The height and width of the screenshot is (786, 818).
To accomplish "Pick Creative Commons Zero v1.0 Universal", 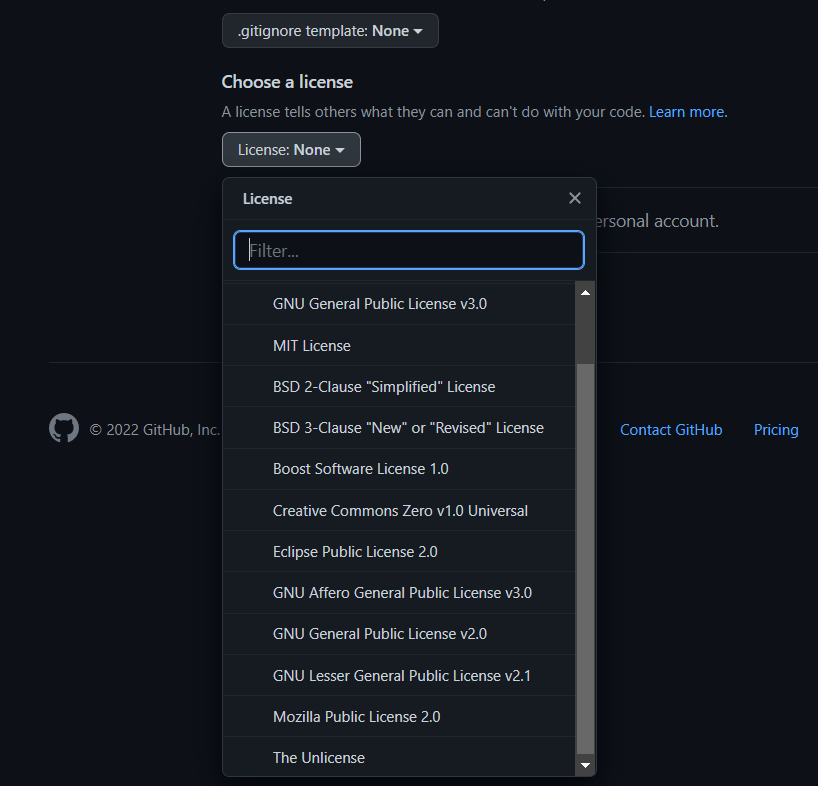I will (x=400, y=510).
